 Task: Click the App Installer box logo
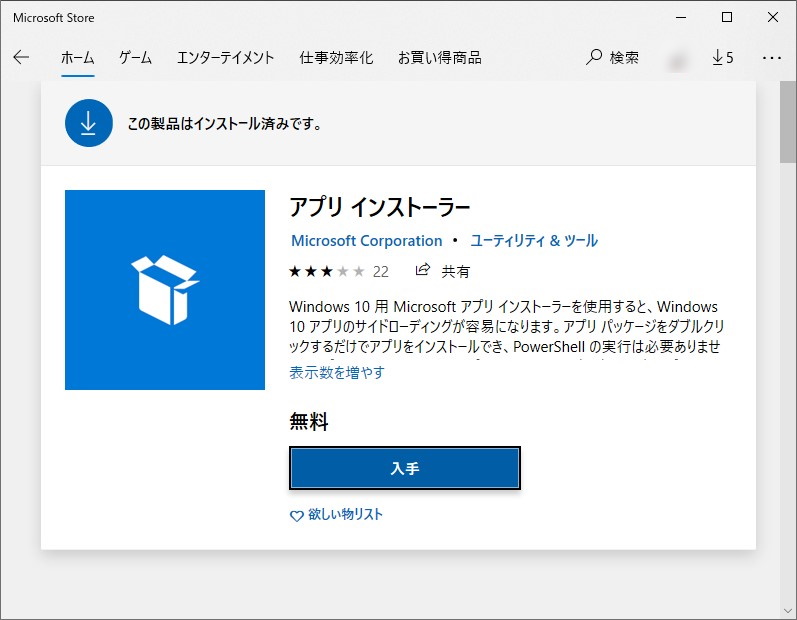click(x=165, y=290)
